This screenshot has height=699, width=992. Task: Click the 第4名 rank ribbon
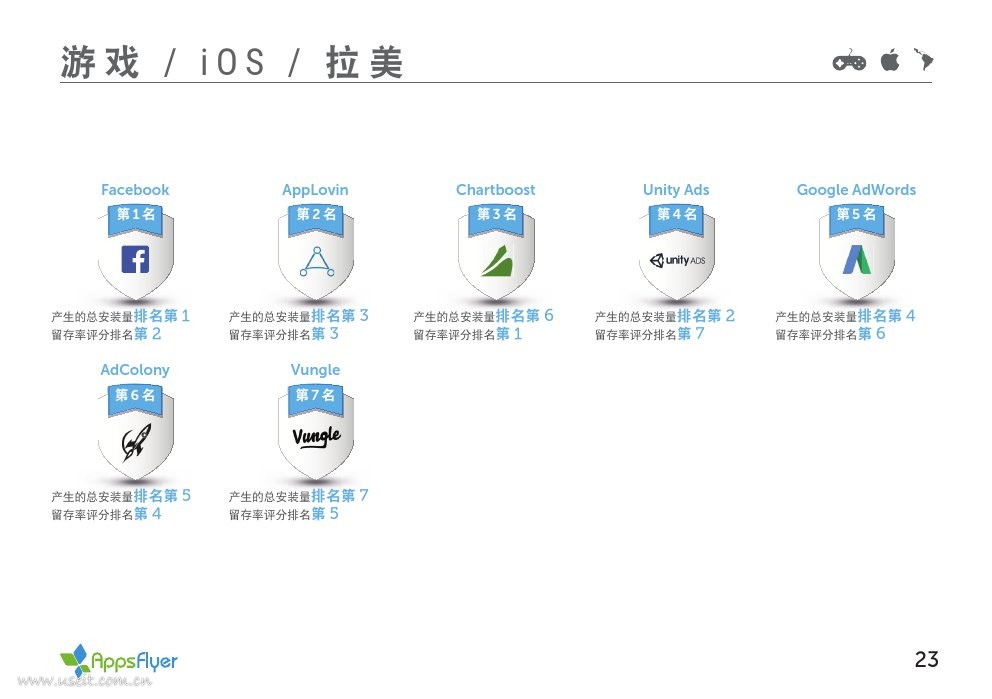tap(676, 219)
